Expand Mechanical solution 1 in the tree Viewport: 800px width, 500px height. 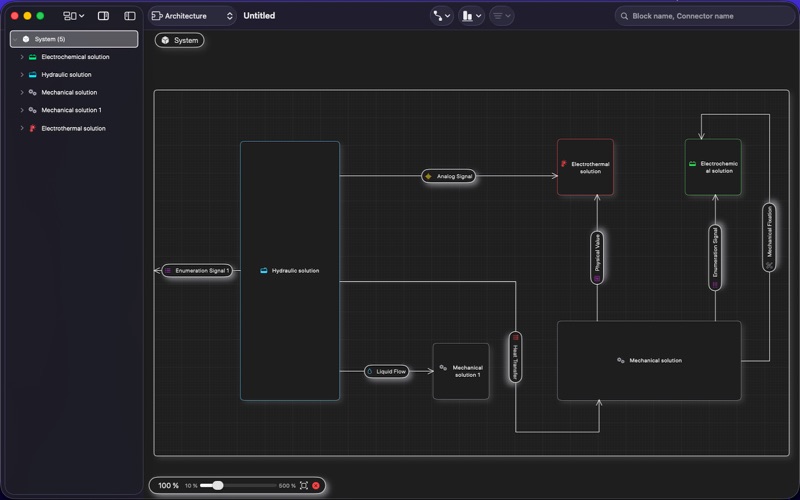click(x=22, y=110)
